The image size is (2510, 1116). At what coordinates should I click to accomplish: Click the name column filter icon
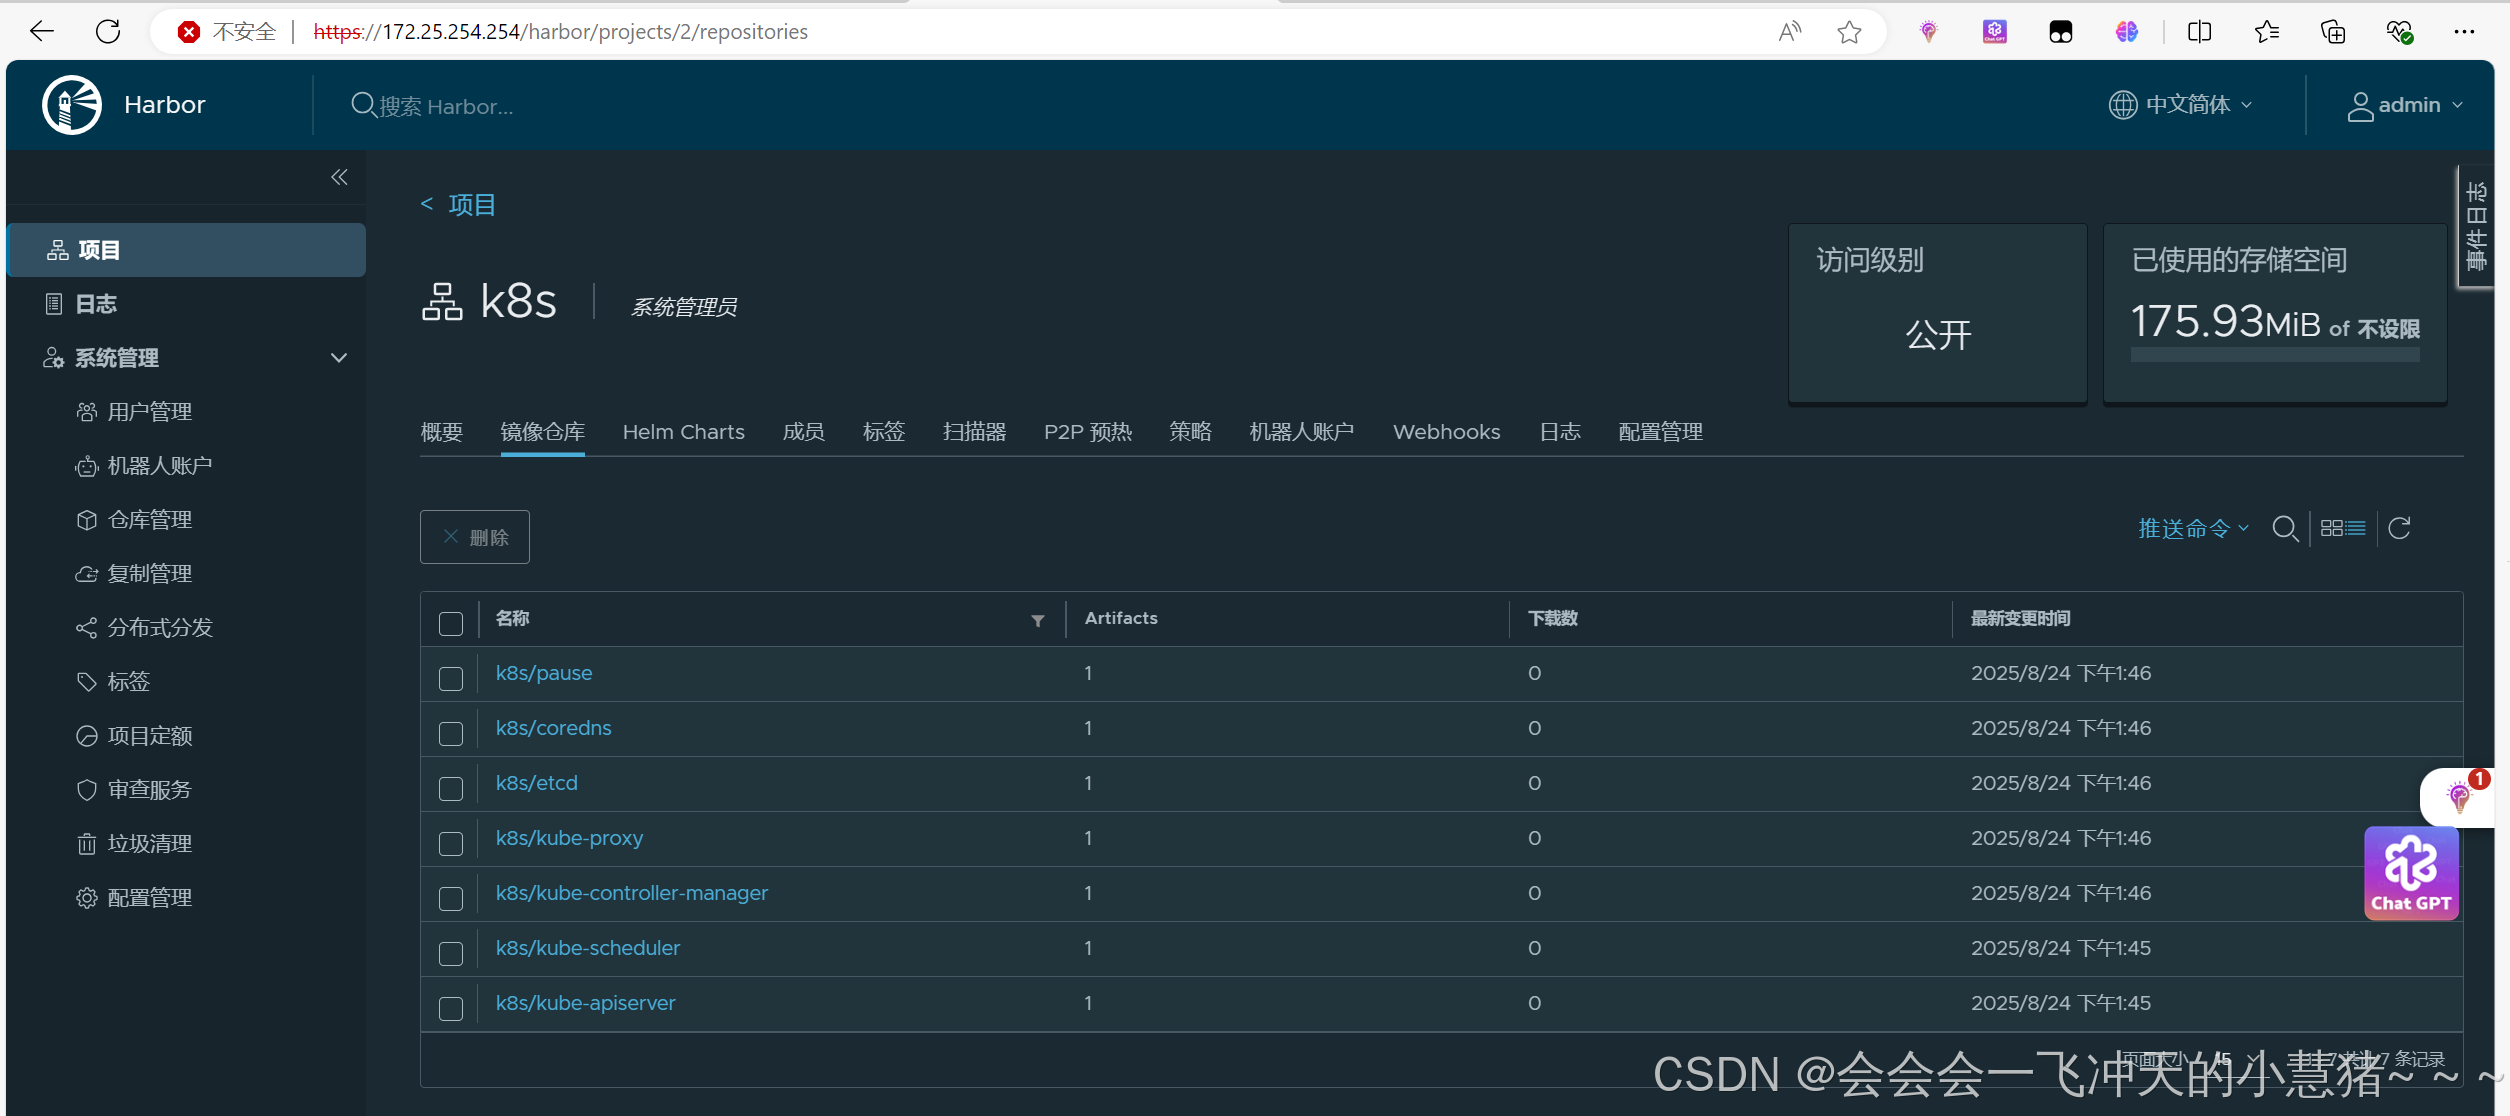coord(1038,620)
